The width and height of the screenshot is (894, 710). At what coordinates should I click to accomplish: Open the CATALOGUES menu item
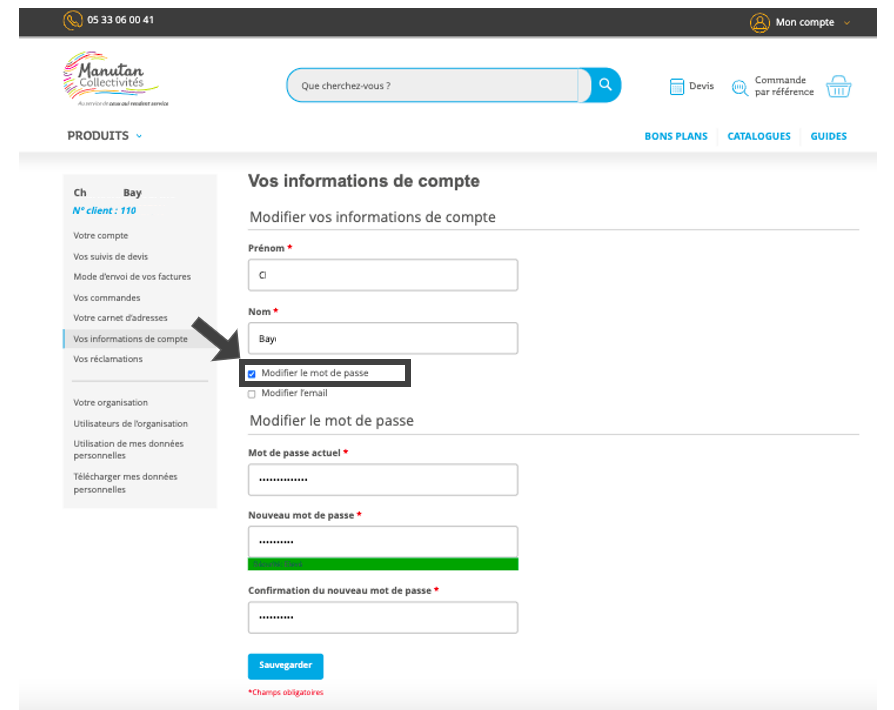tap(758, 137)
